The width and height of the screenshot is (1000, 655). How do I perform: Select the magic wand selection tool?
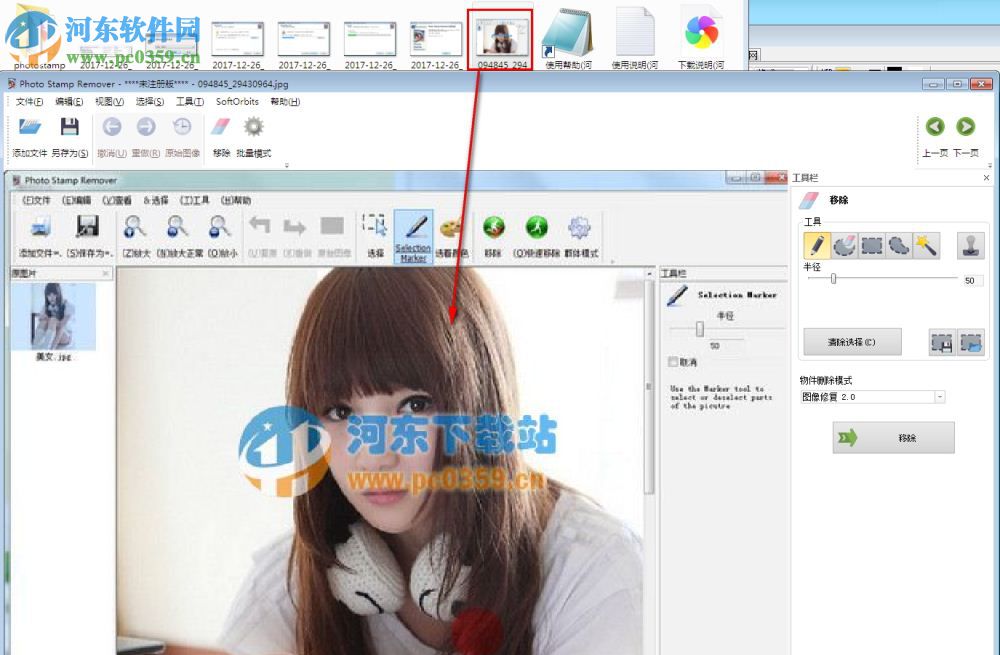pos(925,243)
